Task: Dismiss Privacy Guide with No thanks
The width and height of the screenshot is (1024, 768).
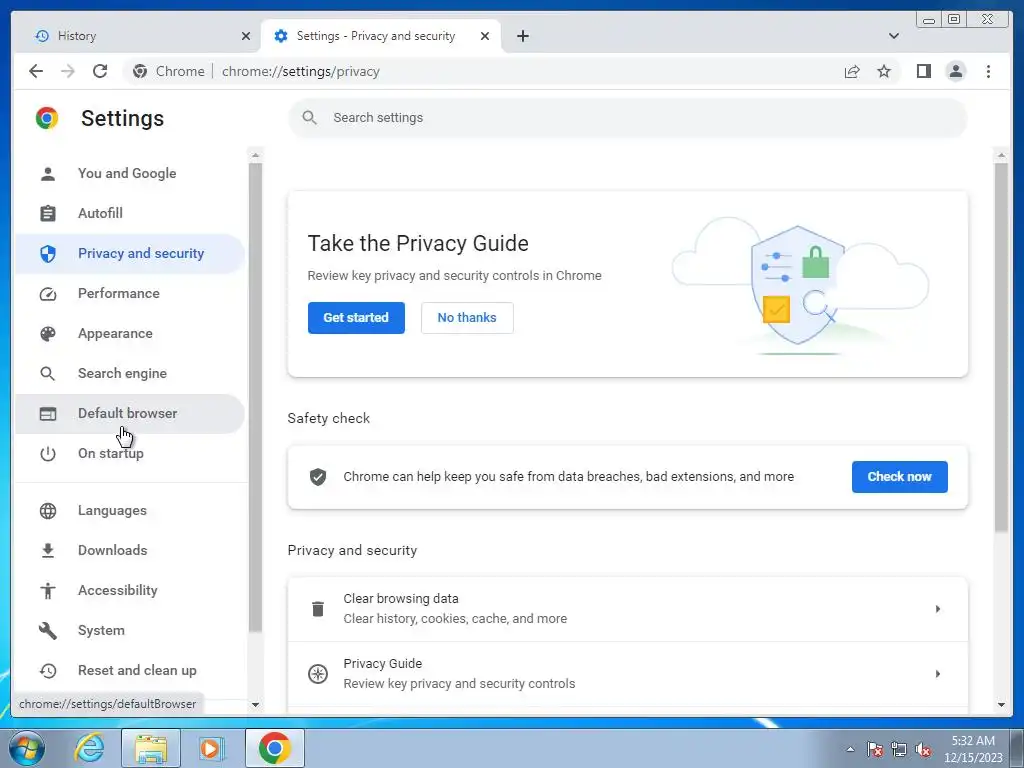Action: pyautogui.click(x=467, y=317)
